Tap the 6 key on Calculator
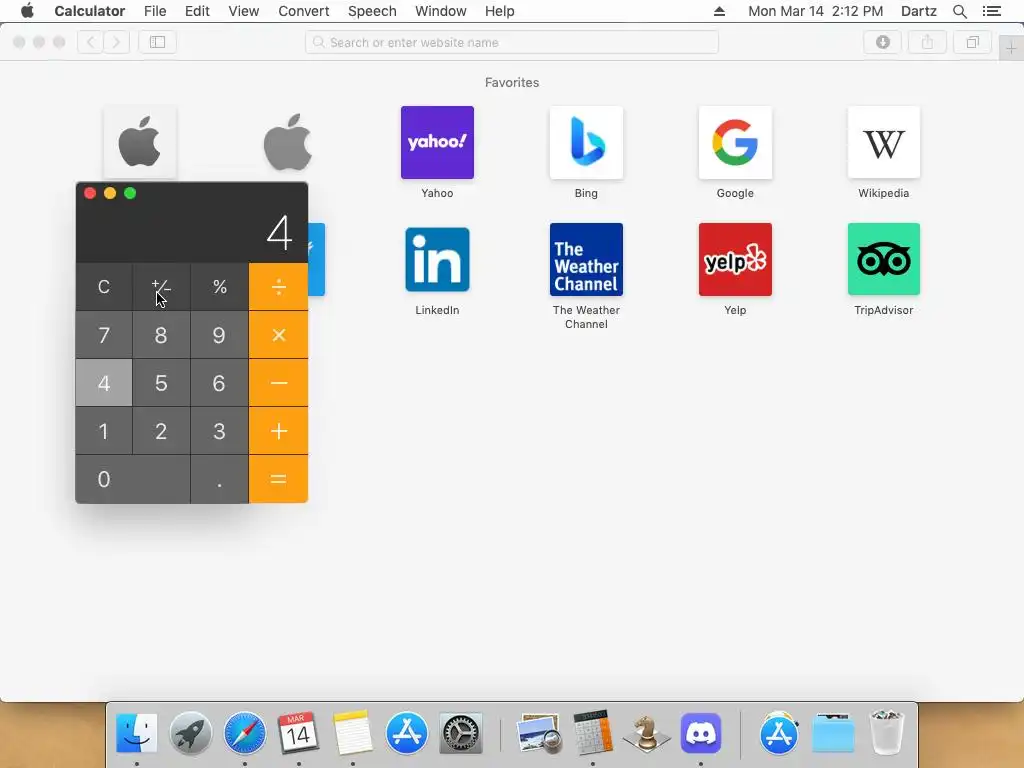This screenshot has height=768, width=1024. coord(219,383)
